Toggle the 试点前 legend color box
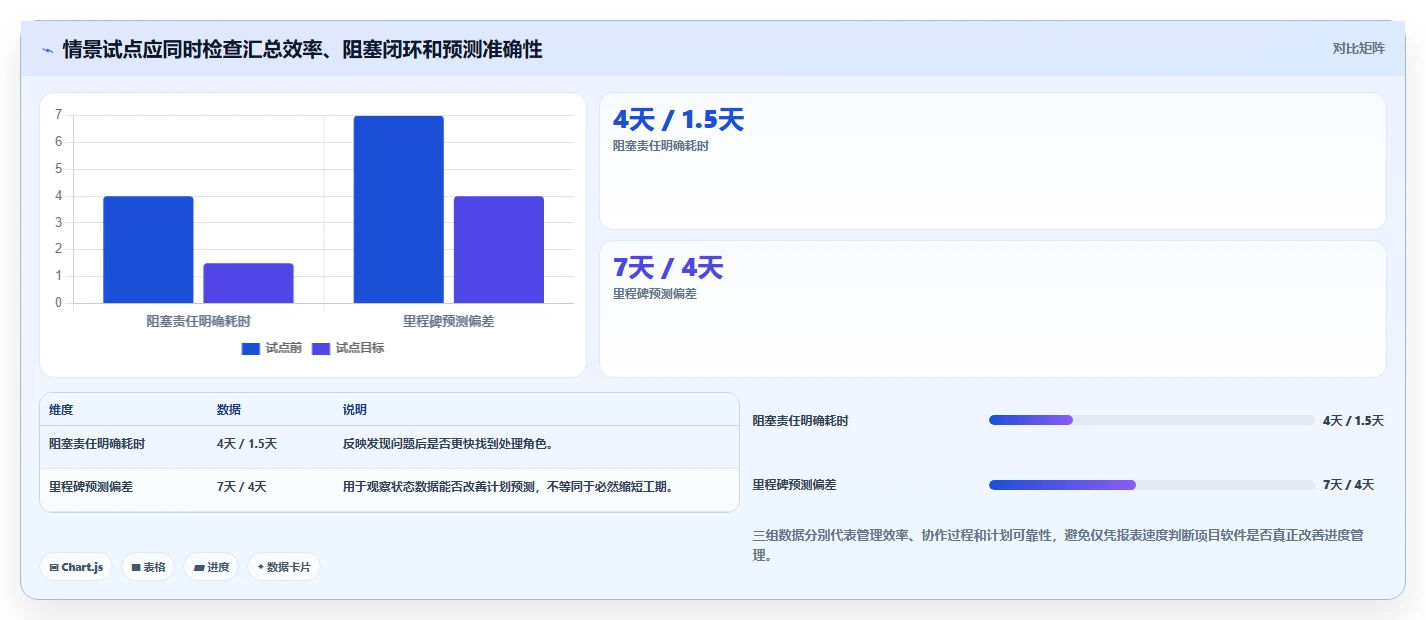1426x620 pixels. (x=251, y=348)
